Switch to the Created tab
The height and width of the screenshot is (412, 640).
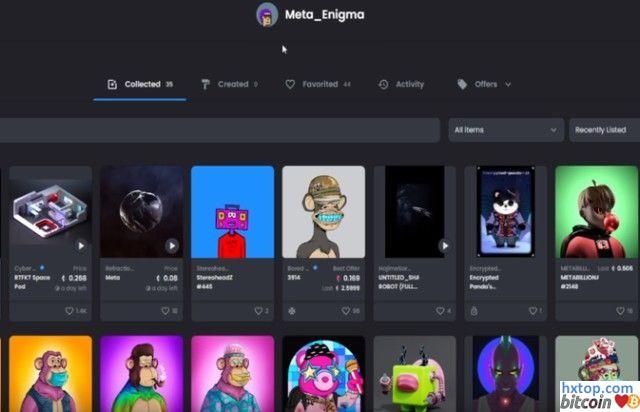coord(228,85)
